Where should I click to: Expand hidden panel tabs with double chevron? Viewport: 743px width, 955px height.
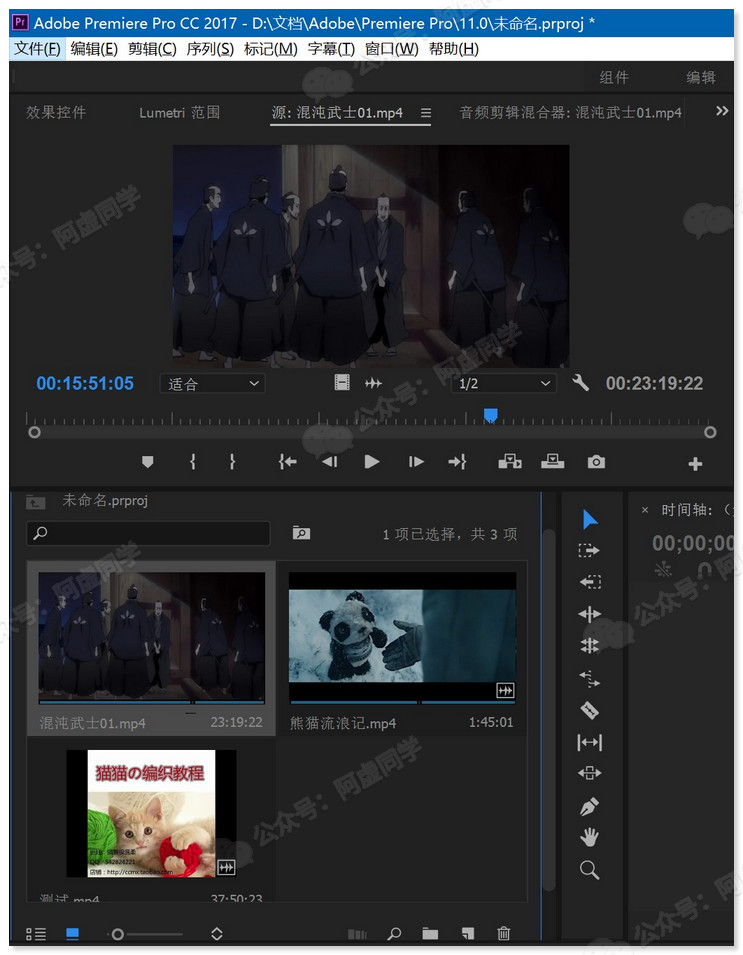click(x=722, y=112)
